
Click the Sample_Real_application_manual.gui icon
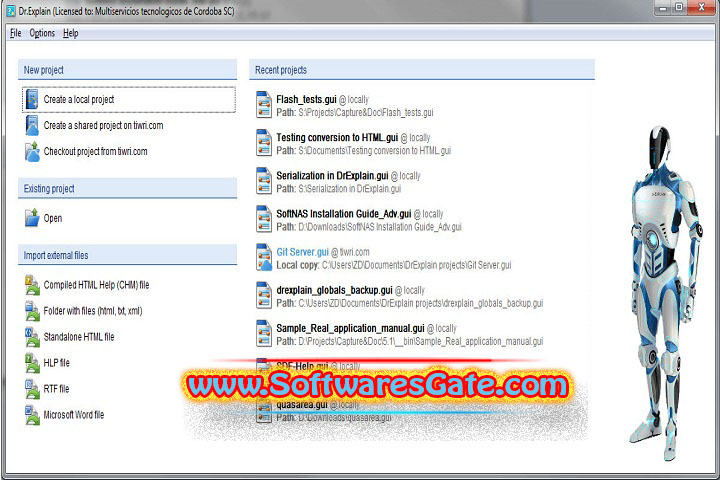[264, 333]
